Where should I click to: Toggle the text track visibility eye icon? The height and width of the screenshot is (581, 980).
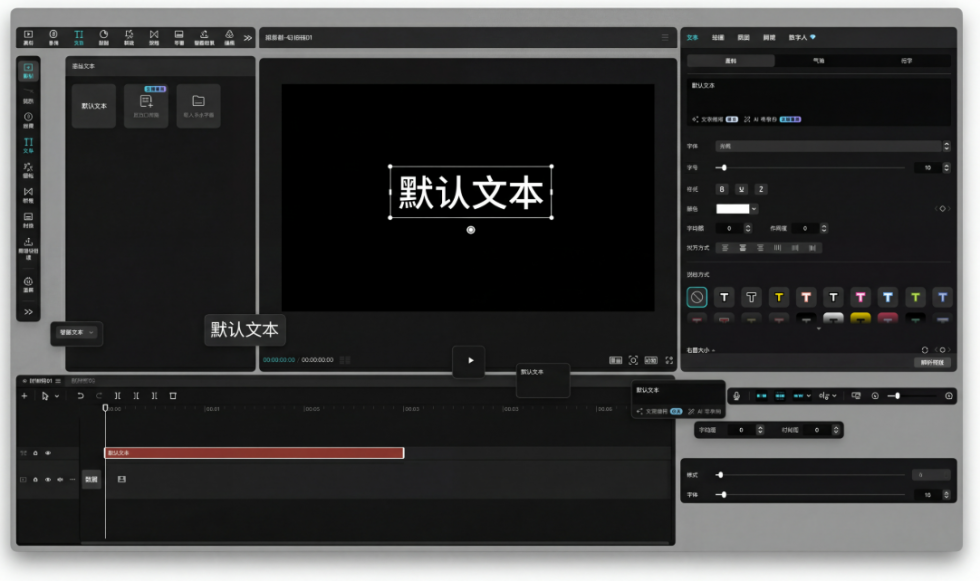tap(48, 452)
